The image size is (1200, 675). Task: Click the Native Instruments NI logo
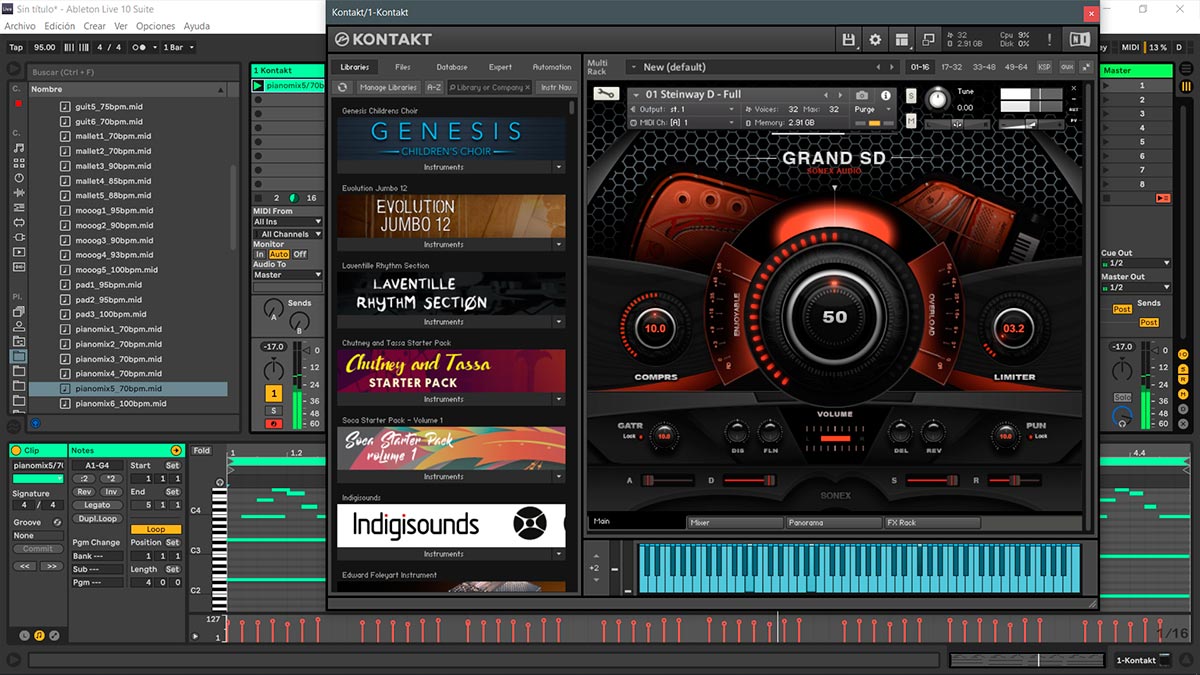[1079, 40]
